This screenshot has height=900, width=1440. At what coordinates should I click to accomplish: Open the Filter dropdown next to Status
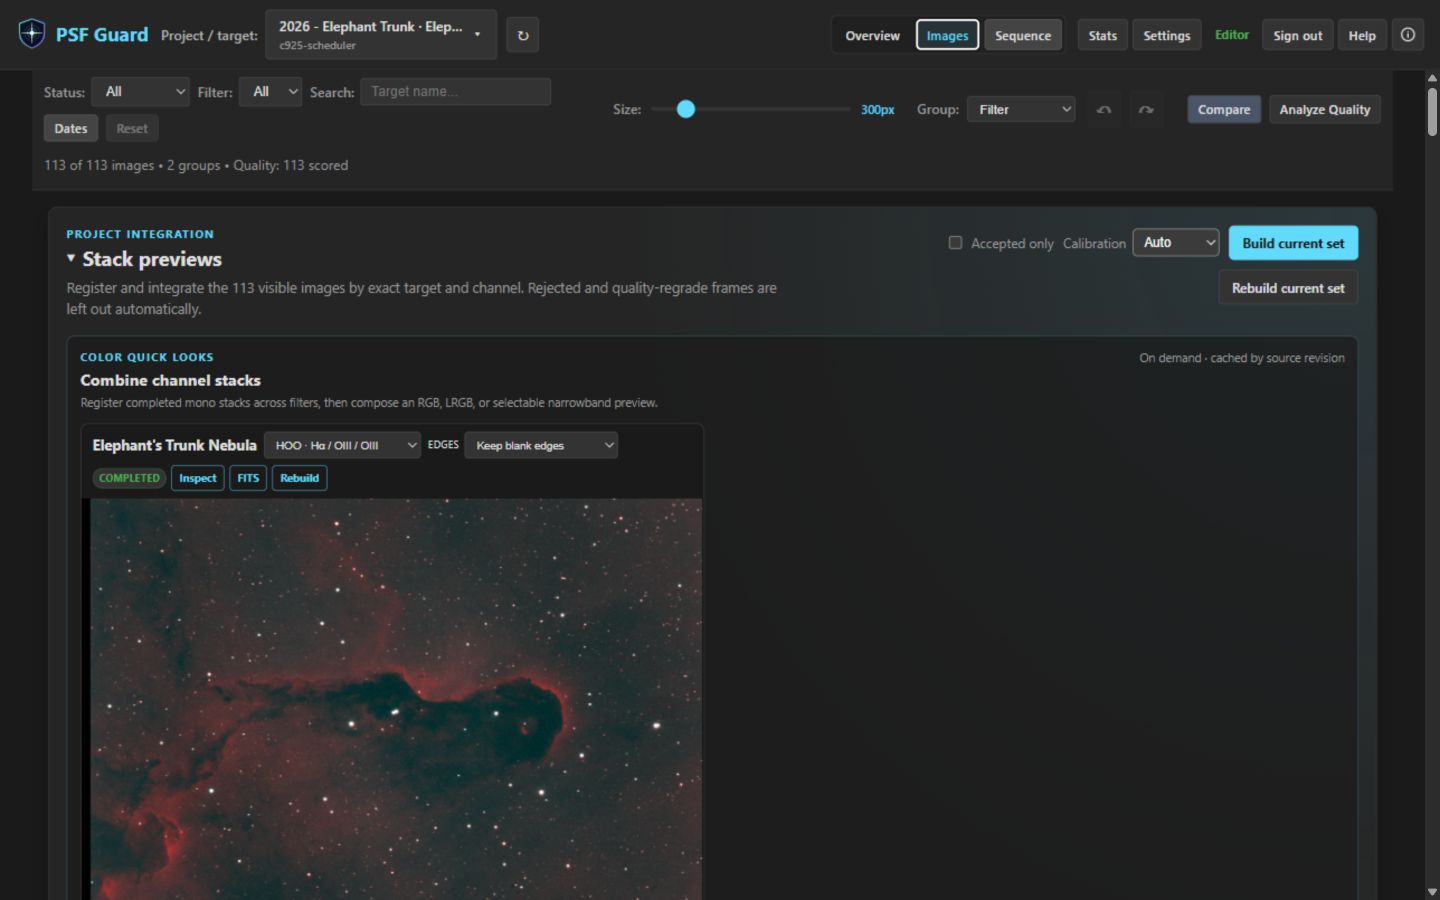click(x=270, y=92)
